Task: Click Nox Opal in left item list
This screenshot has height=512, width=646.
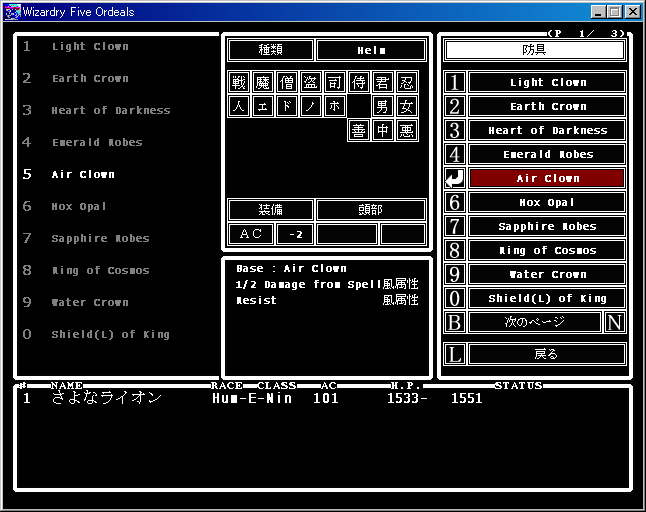Action: click(79, 206)
